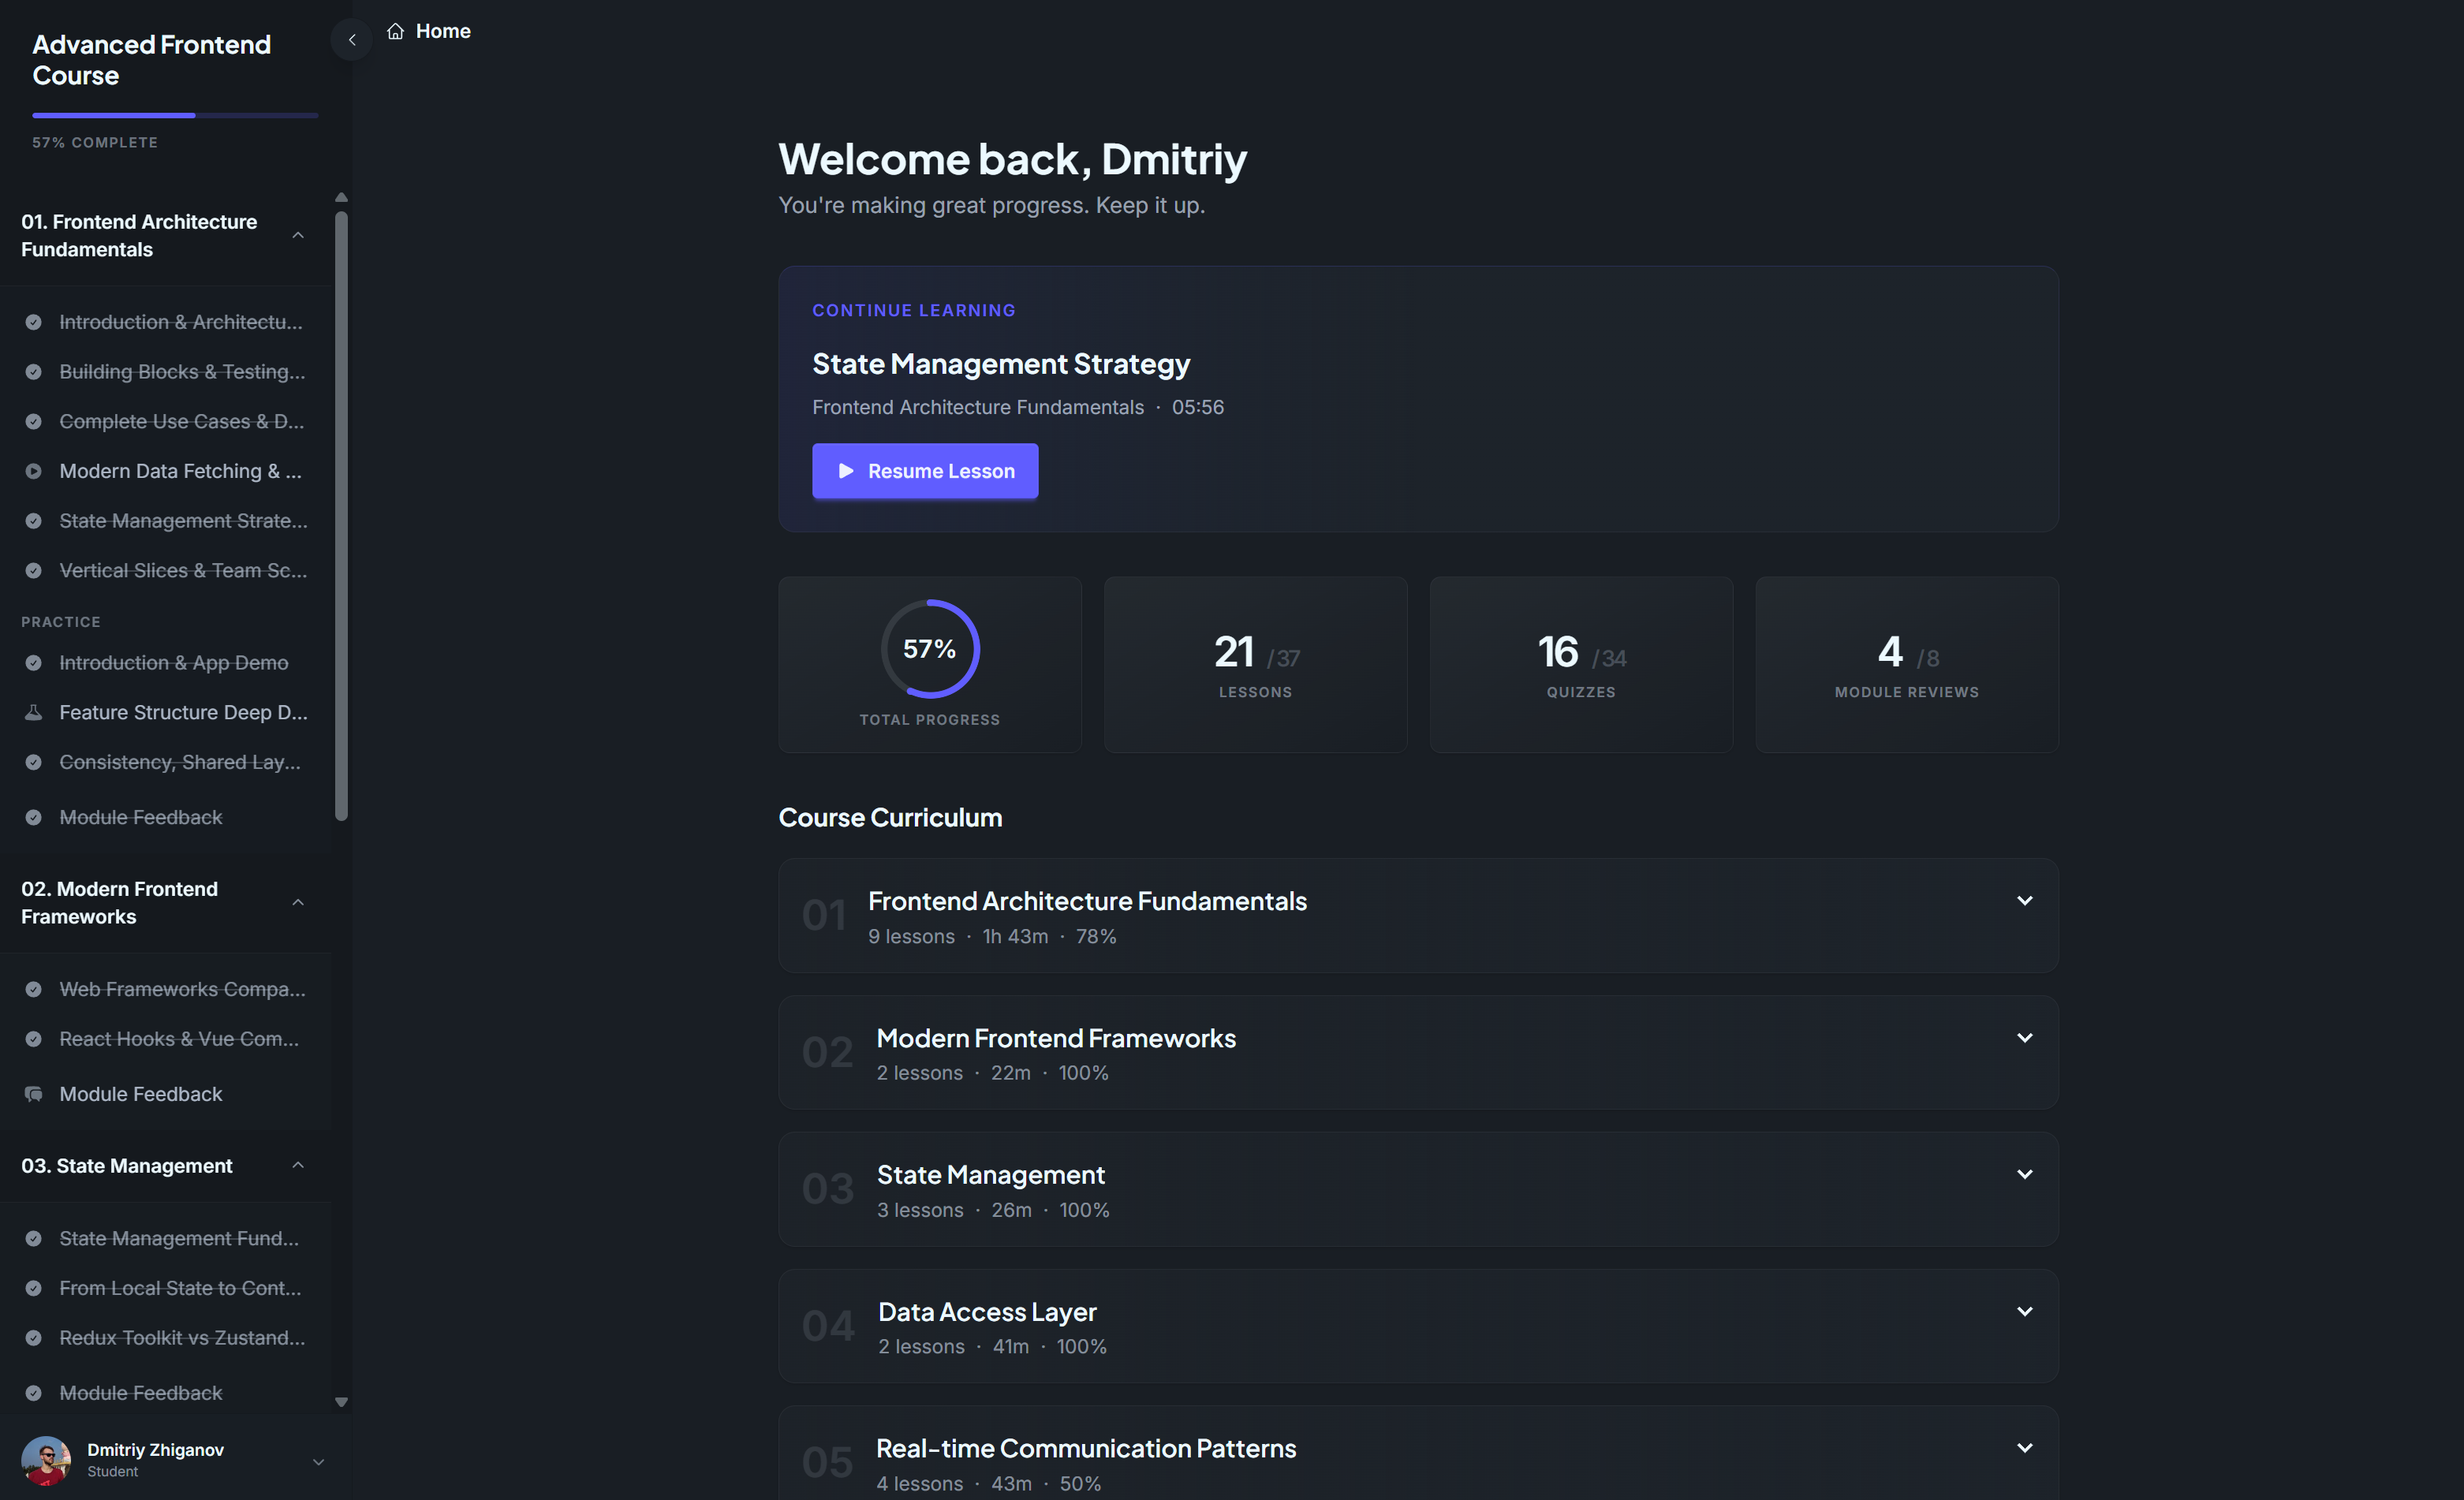Expand the Data Access Layer curriculum card
Viewport: 2464px width, 1500px height.
[x=2024, y=1311]
